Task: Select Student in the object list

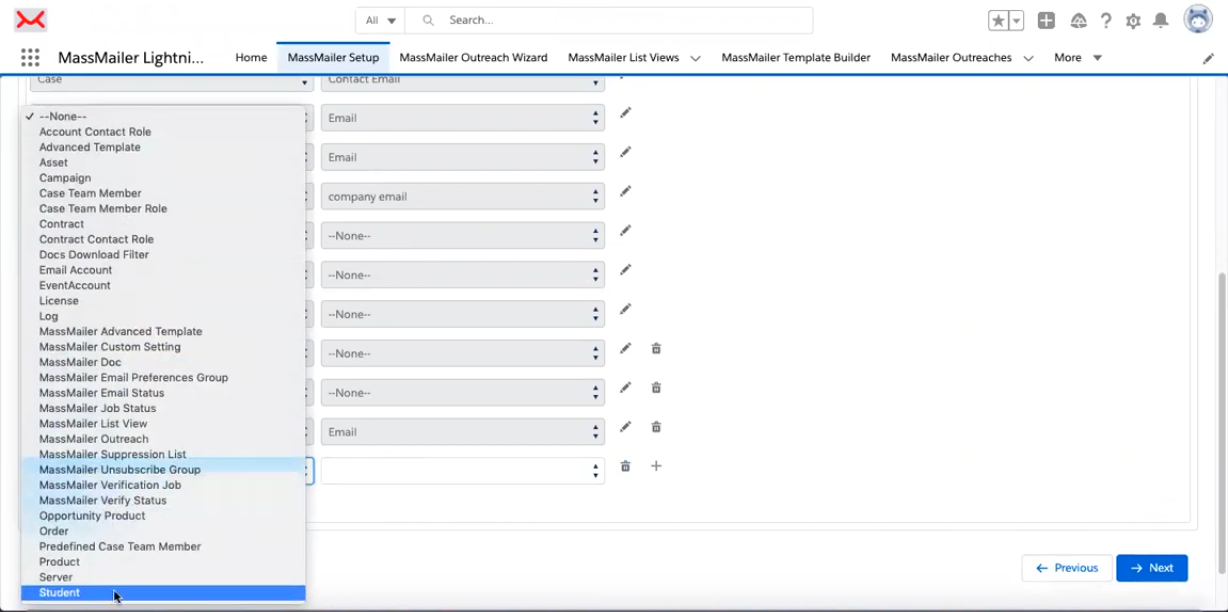Action: [x=163, y=593]
